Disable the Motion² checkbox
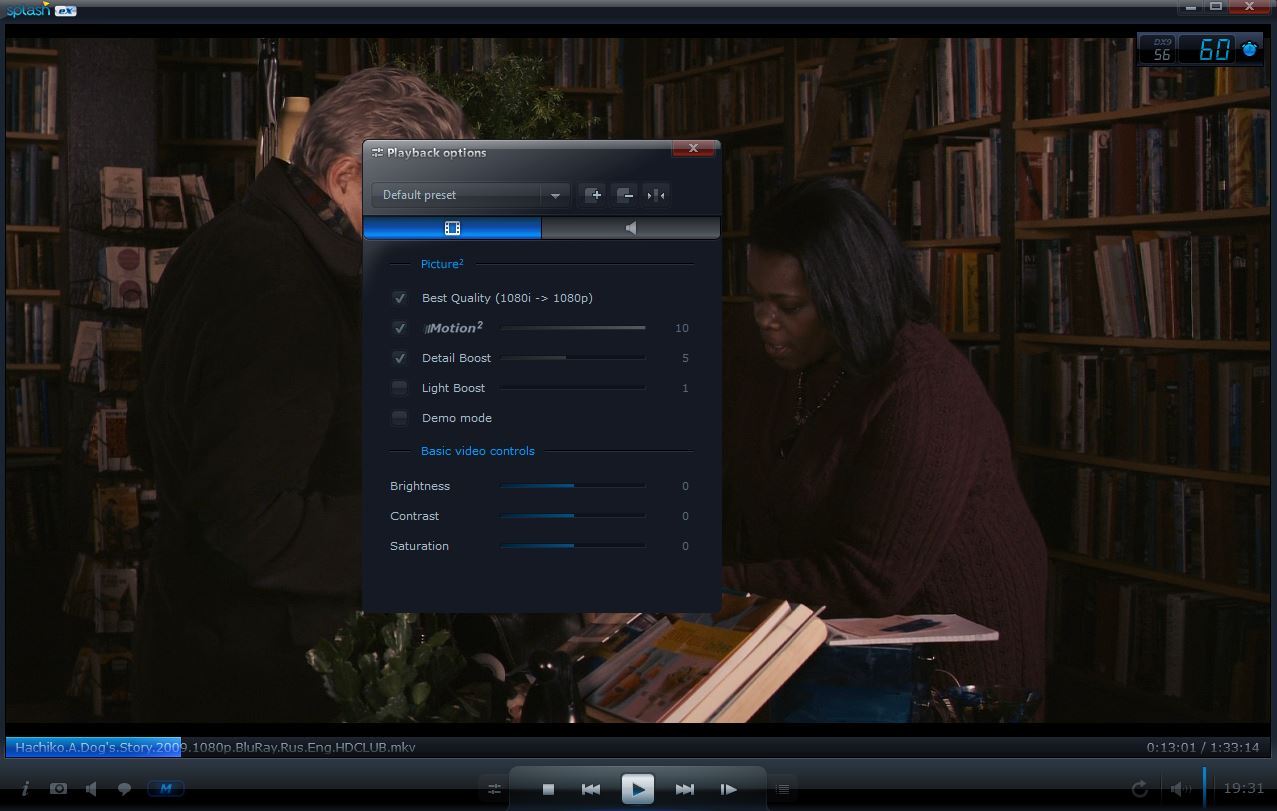1277x811 pixels. (x=400, y=328)
